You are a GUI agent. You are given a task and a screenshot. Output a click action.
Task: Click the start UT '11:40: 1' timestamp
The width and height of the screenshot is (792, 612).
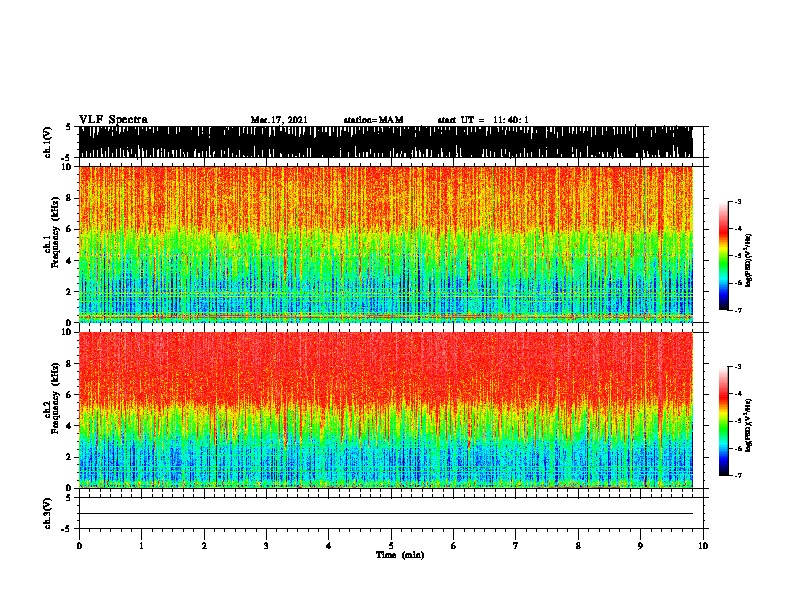pos(511,120)
